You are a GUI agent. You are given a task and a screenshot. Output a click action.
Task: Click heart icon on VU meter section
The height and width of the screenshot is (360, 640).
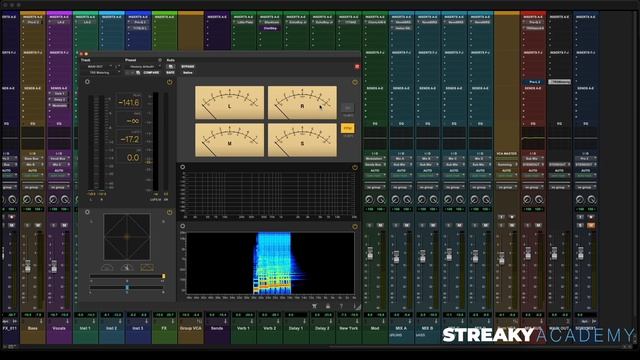[355, 82]
